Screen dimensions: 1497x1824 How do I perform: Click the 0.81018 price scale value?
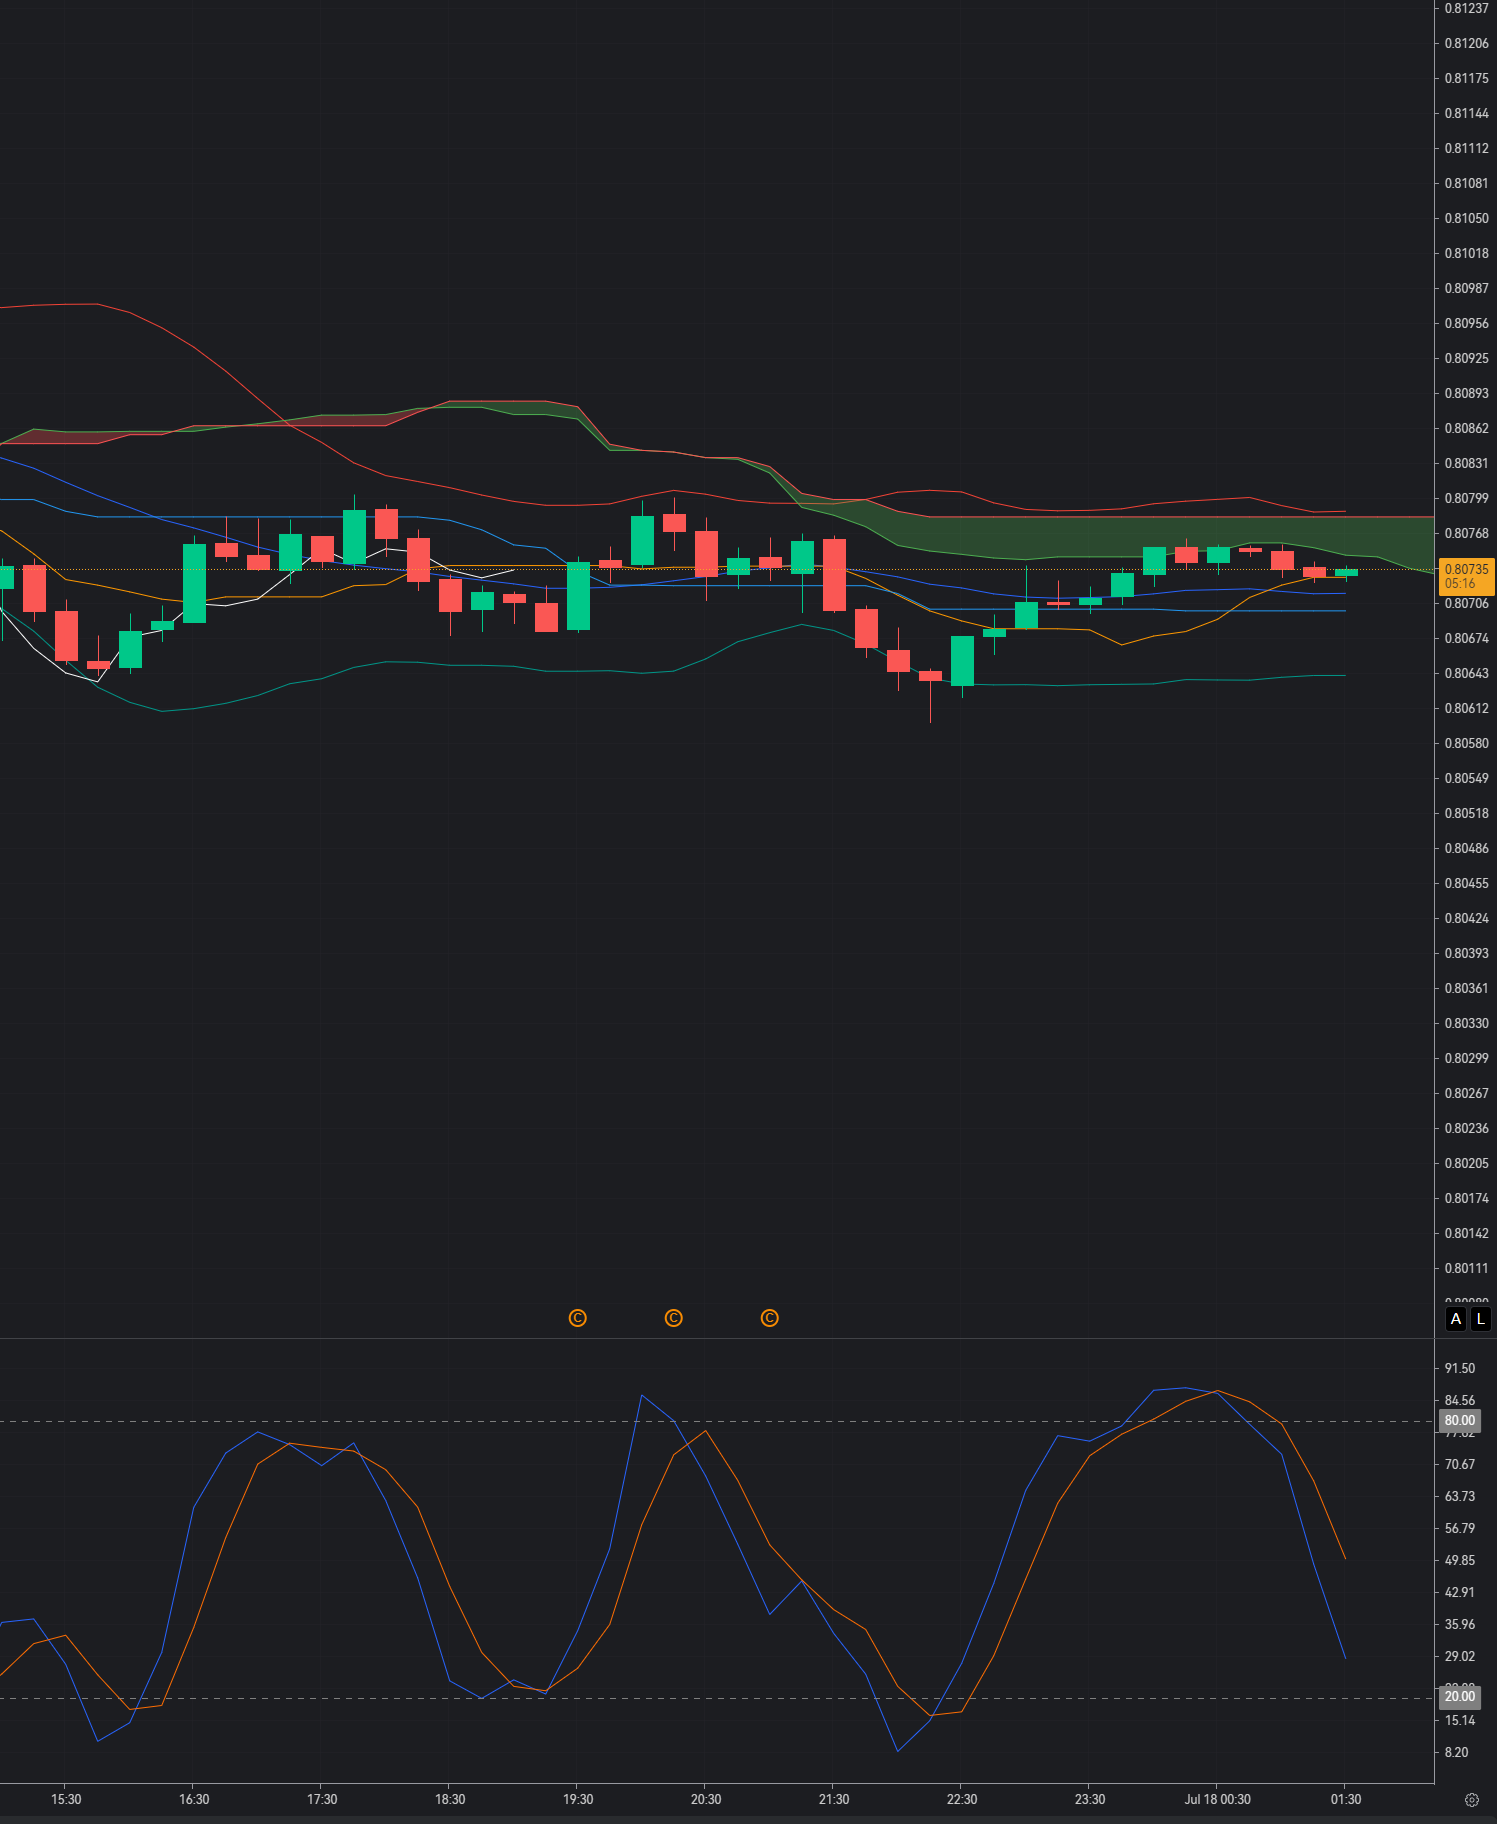tap(1466, 253)
